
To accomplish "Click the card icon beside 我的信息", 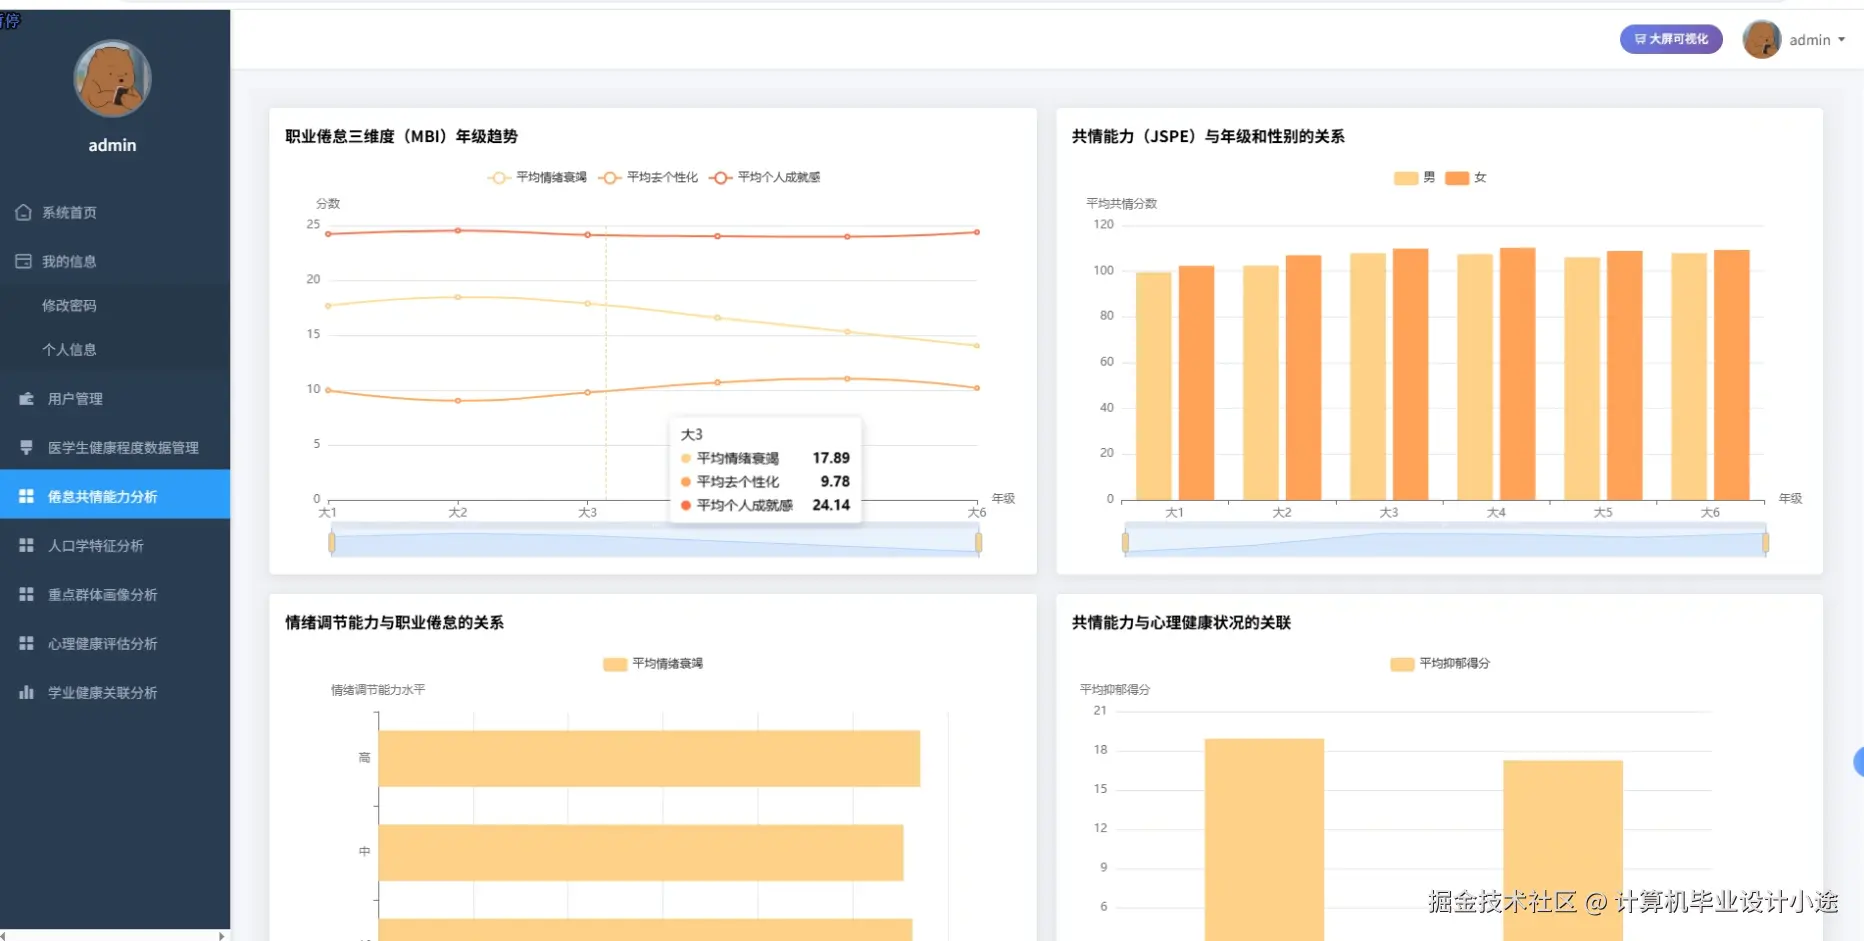I will (24, 261).
